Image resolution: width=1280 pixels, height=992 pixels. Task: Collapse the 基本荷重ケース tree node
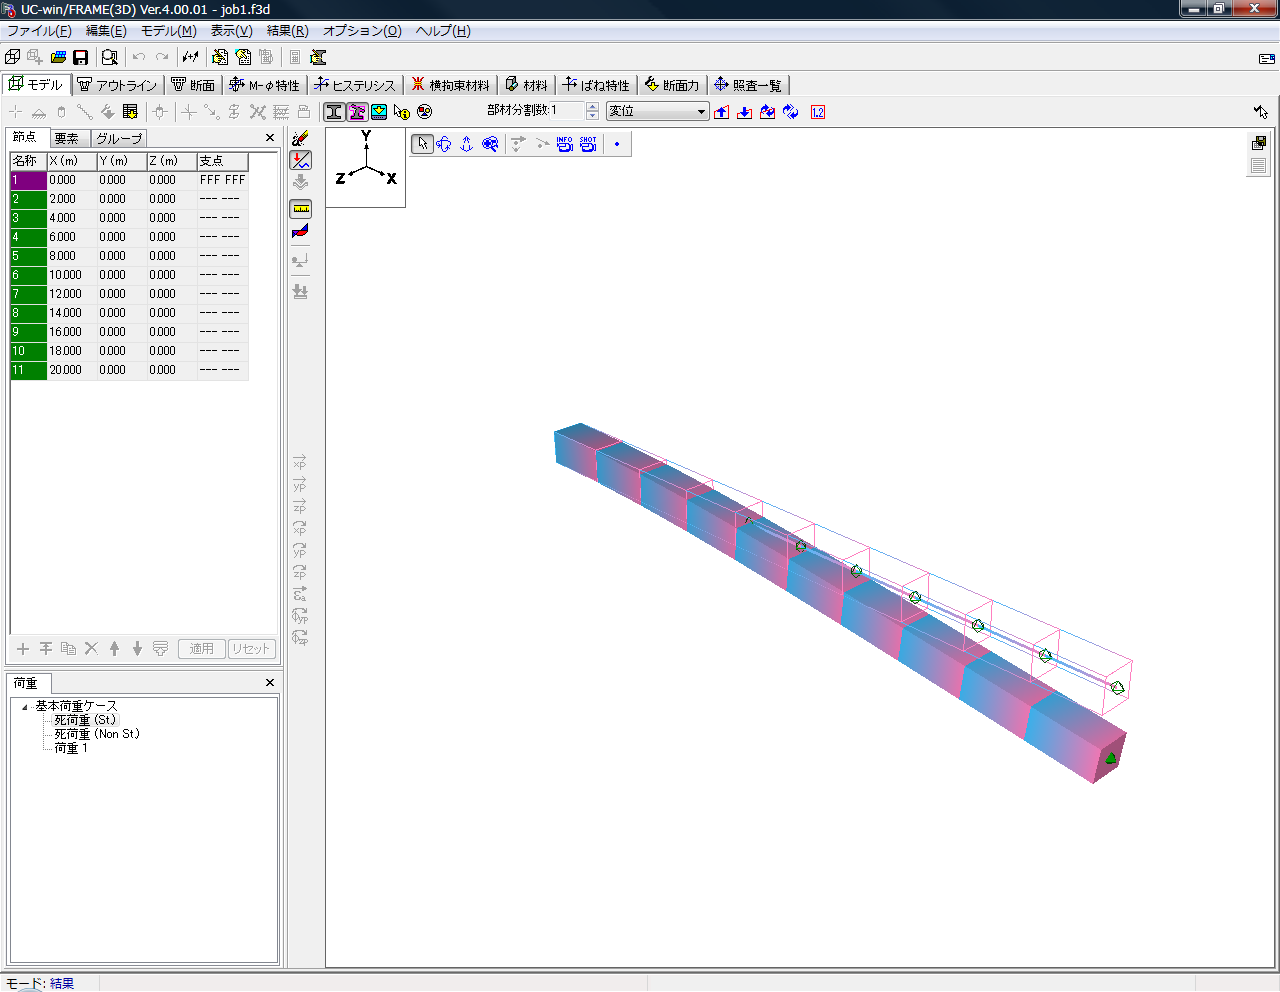coord(25,707)
